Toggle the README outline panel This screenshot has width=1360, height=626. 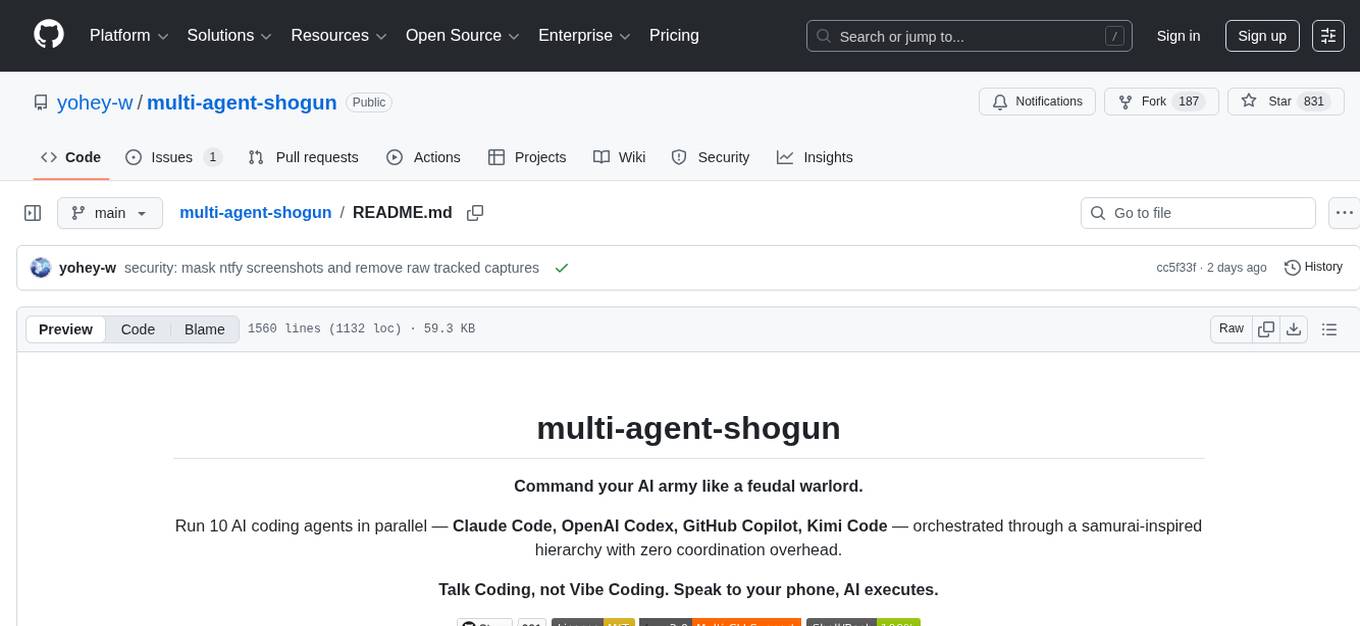pyautogui.click(x=1329, y=328)
